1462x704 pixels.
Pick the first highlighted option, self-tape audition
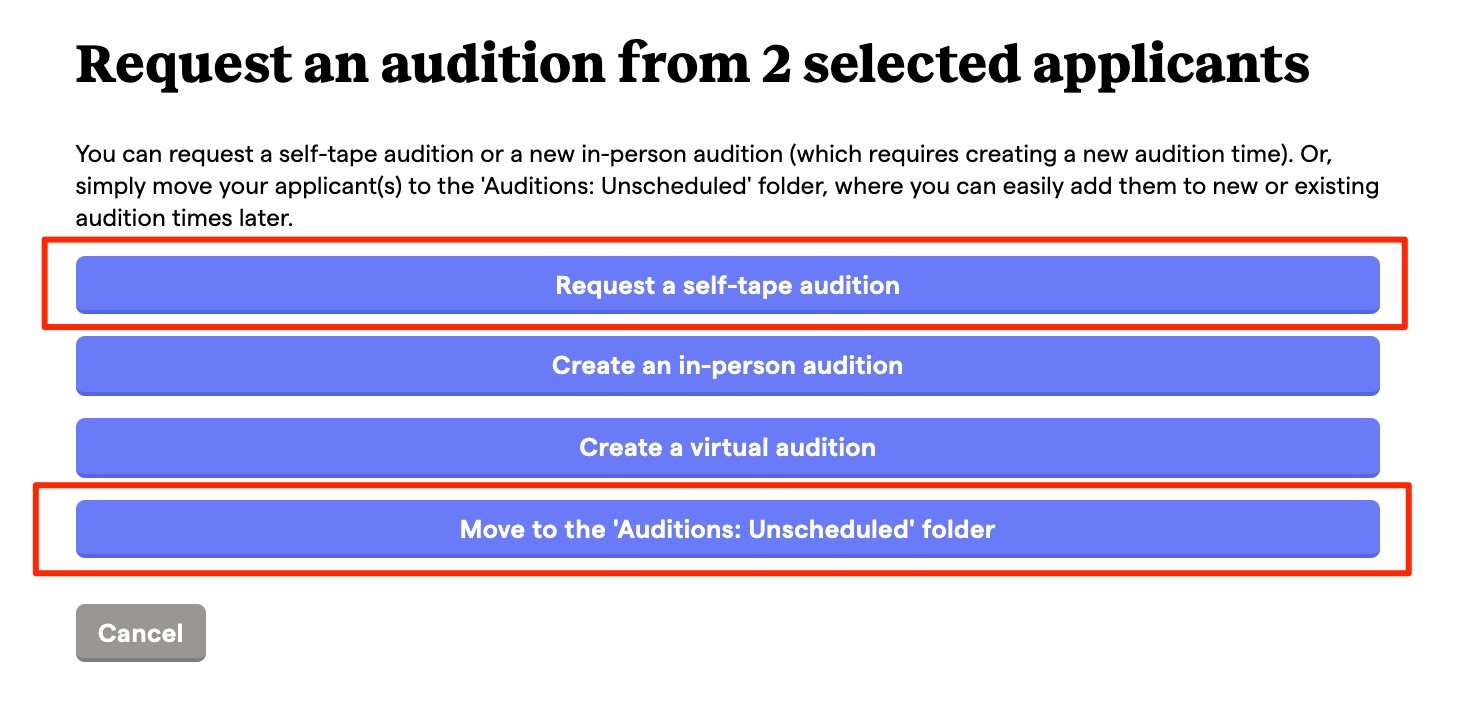[727, 285]
